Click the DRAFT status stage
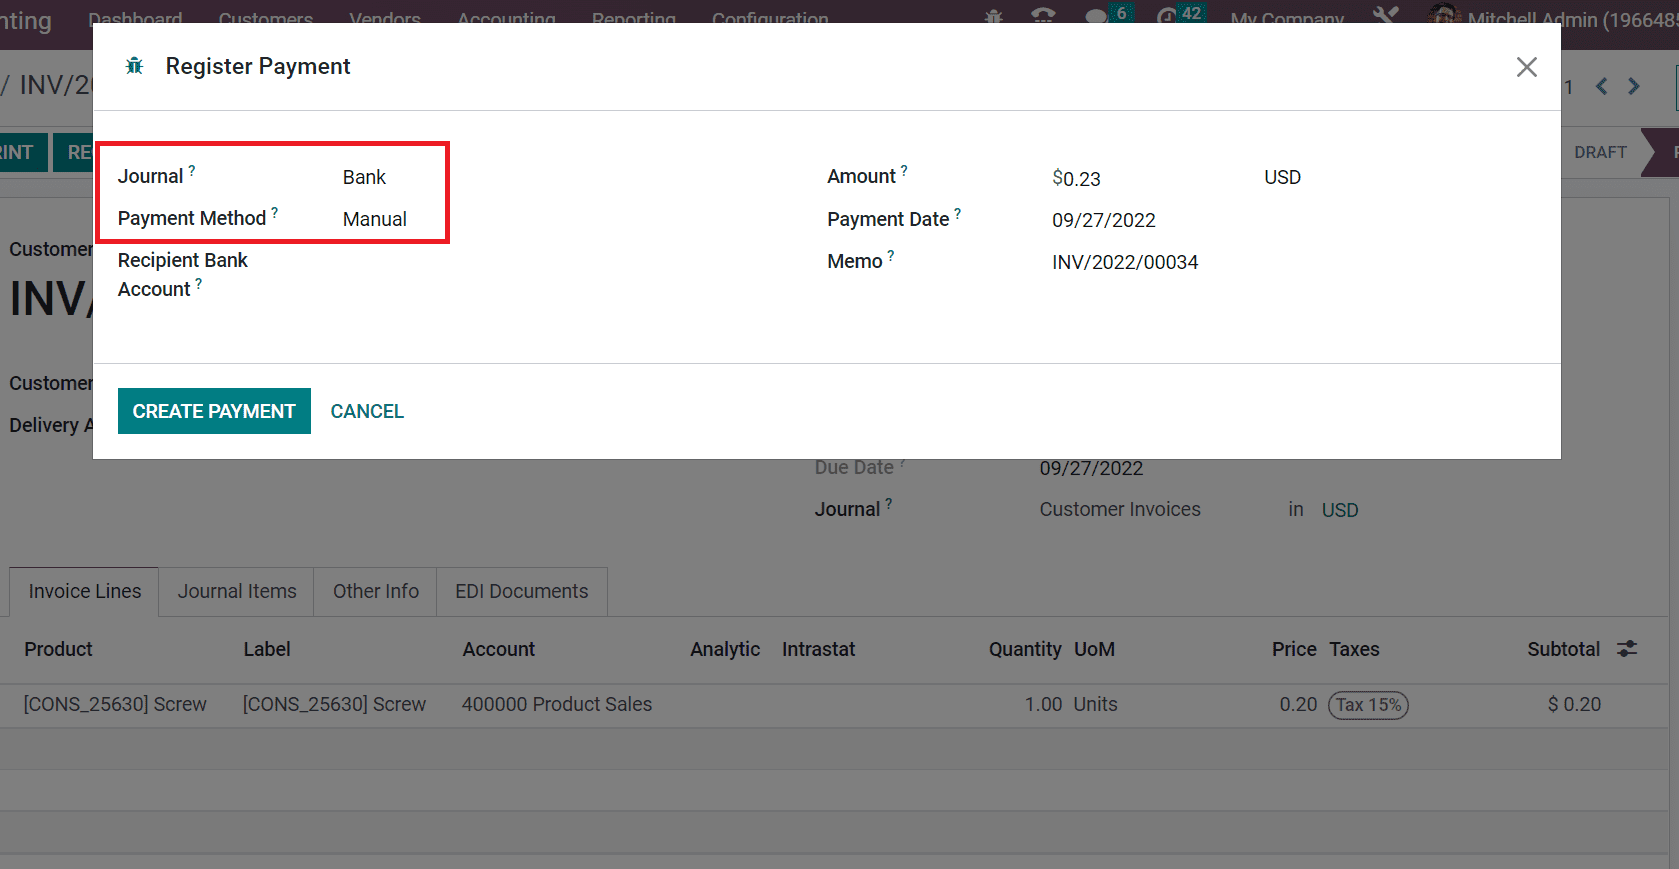 tap(1600, 152)
